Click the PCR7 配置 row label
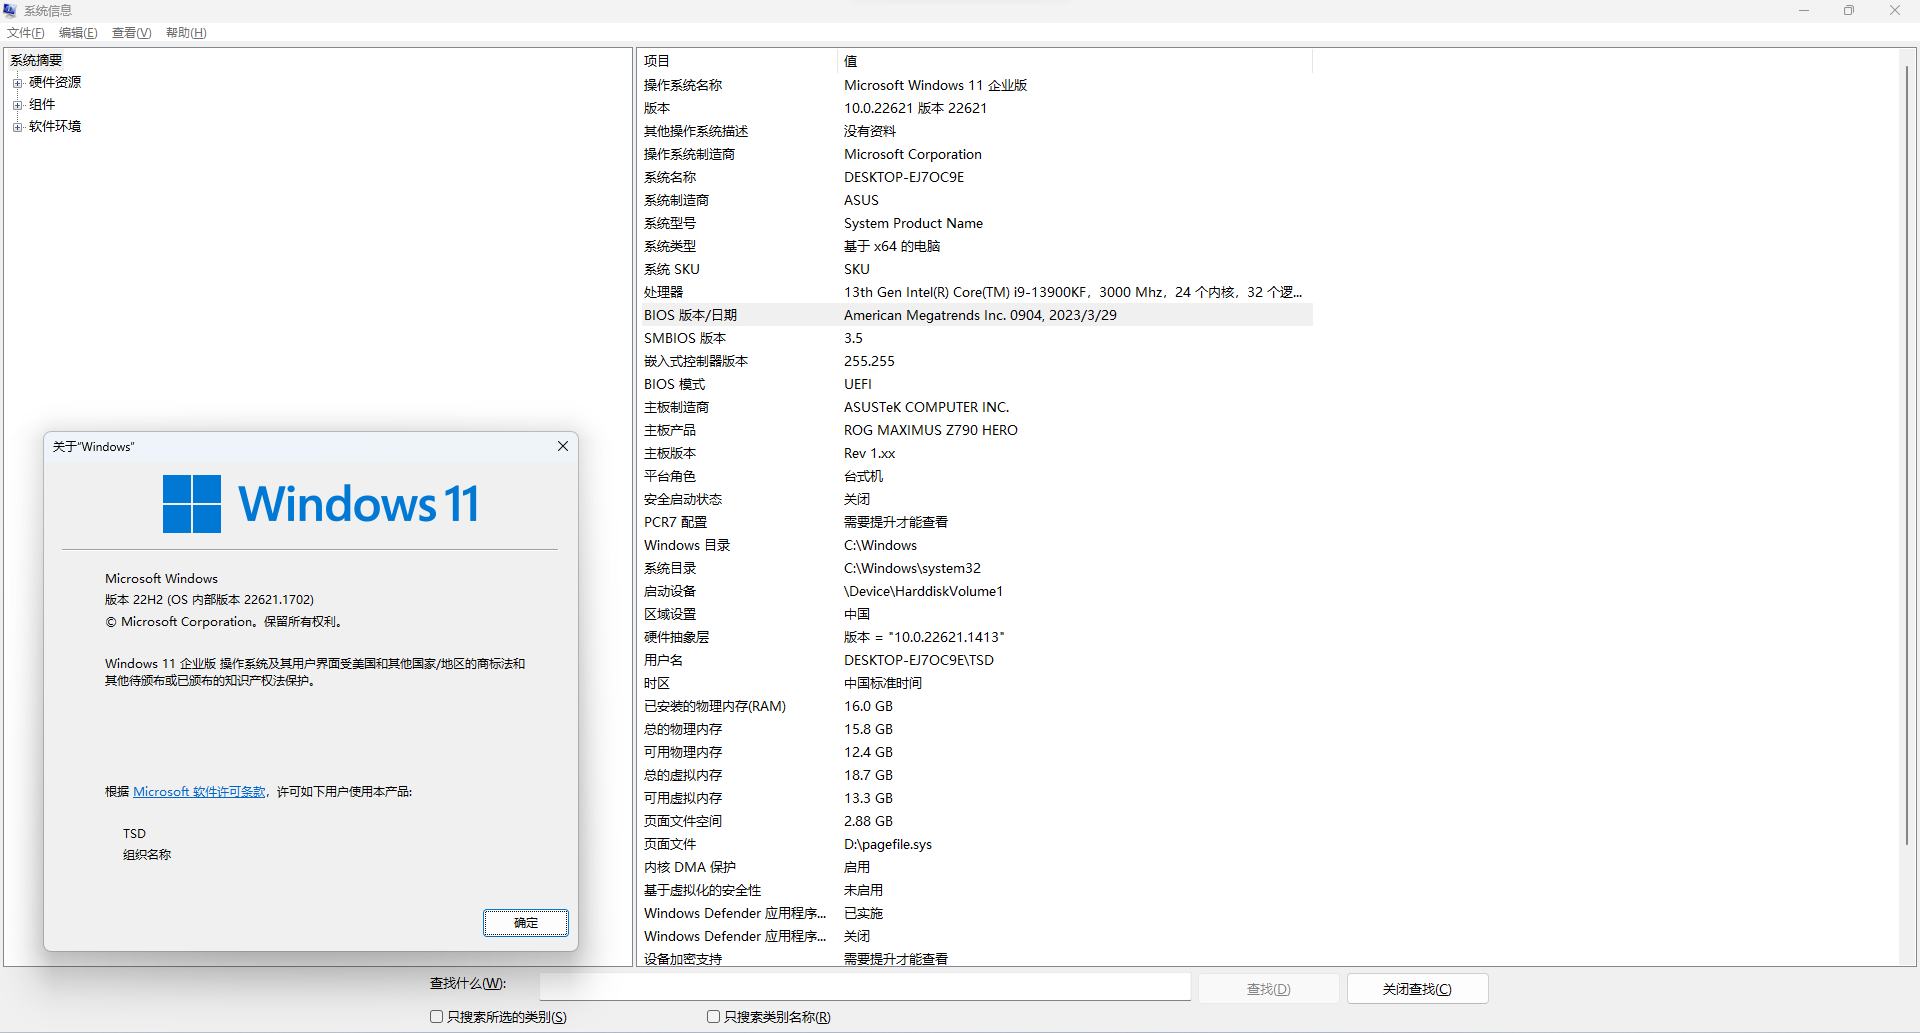 tap(675, 522)
